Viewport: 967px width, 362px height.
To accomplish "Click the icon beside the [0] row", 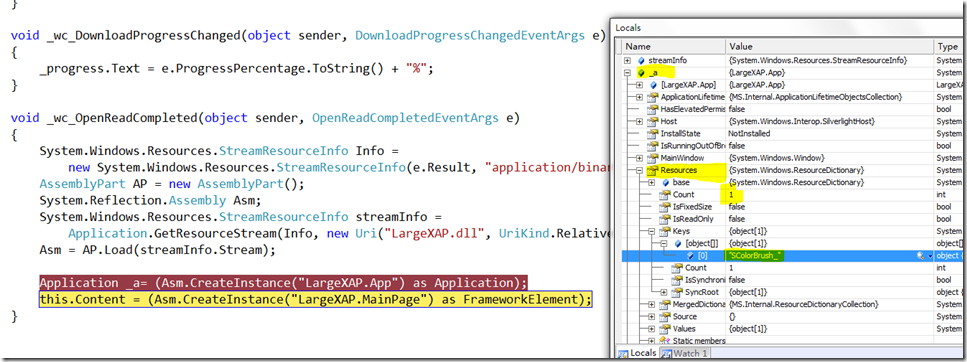I will [691, 256].
